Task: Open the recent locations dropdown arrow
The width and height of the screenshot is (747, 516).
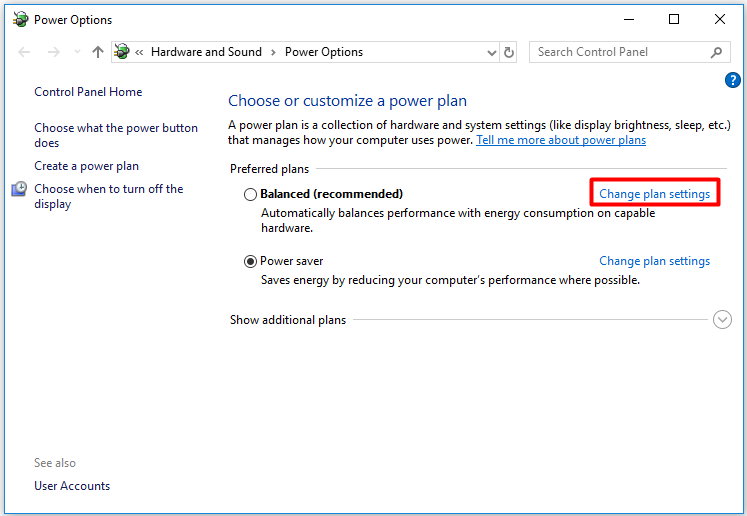Action: [77, 52]
